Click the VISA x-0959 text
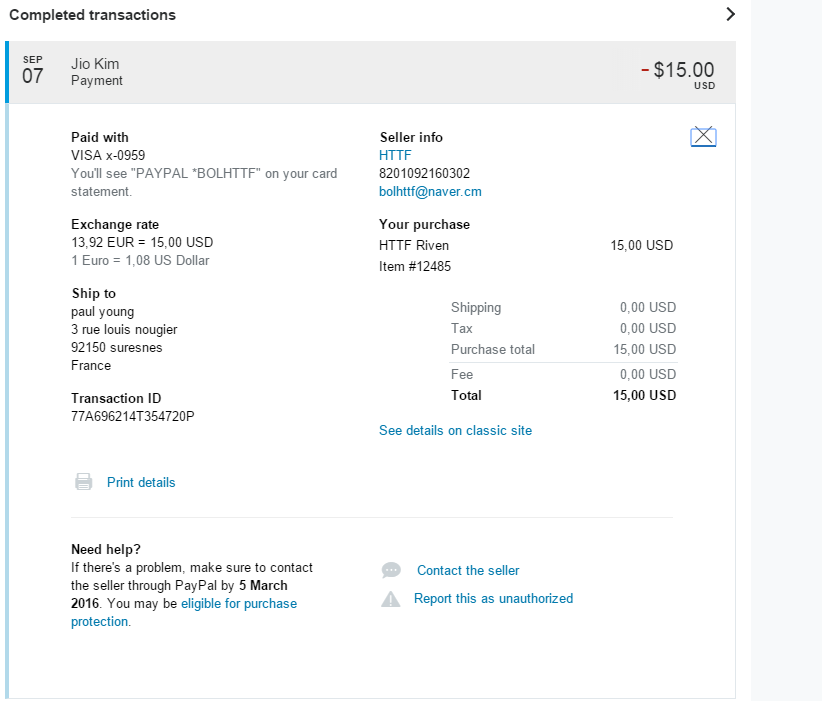 [x=108, y=155]
